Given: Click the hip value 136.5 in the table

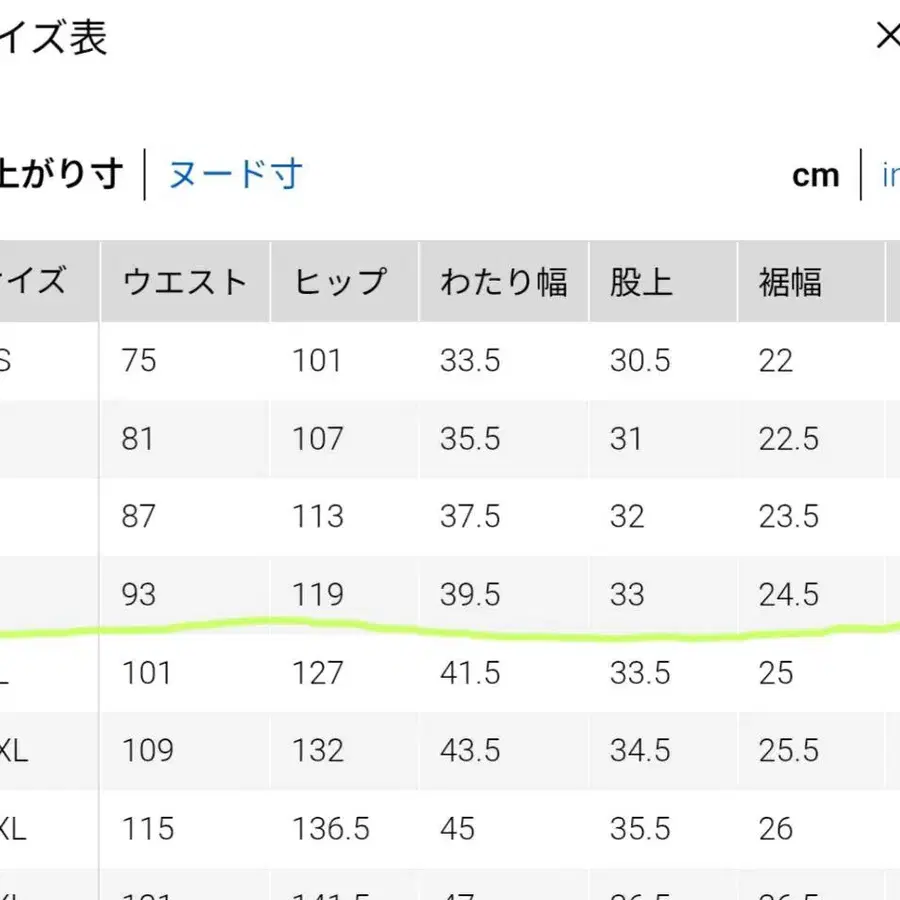Looking at the screenshot, I should coord(328,828).
